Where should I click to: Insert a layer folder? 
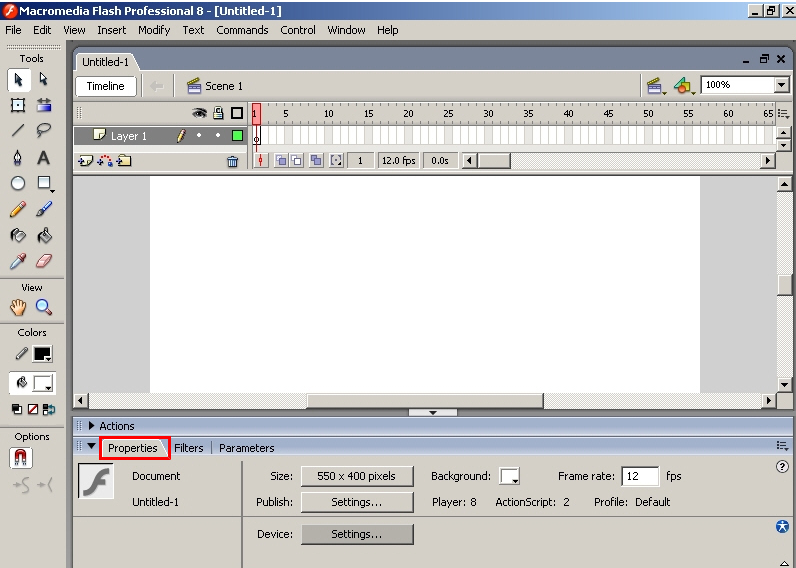pyautogui.click(x=124, y=161)
